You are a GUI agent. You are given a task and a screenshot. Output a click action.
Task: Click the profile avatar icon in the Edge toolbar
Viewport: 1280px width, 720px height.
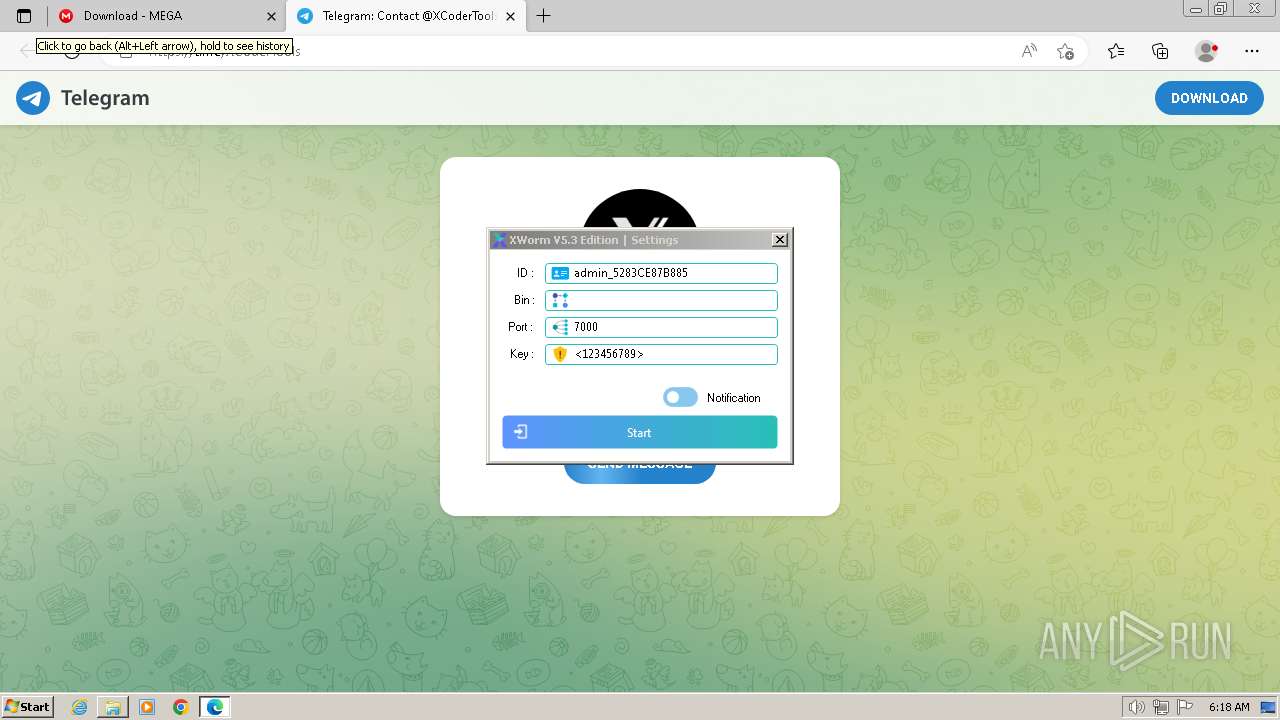(1206, 51)
